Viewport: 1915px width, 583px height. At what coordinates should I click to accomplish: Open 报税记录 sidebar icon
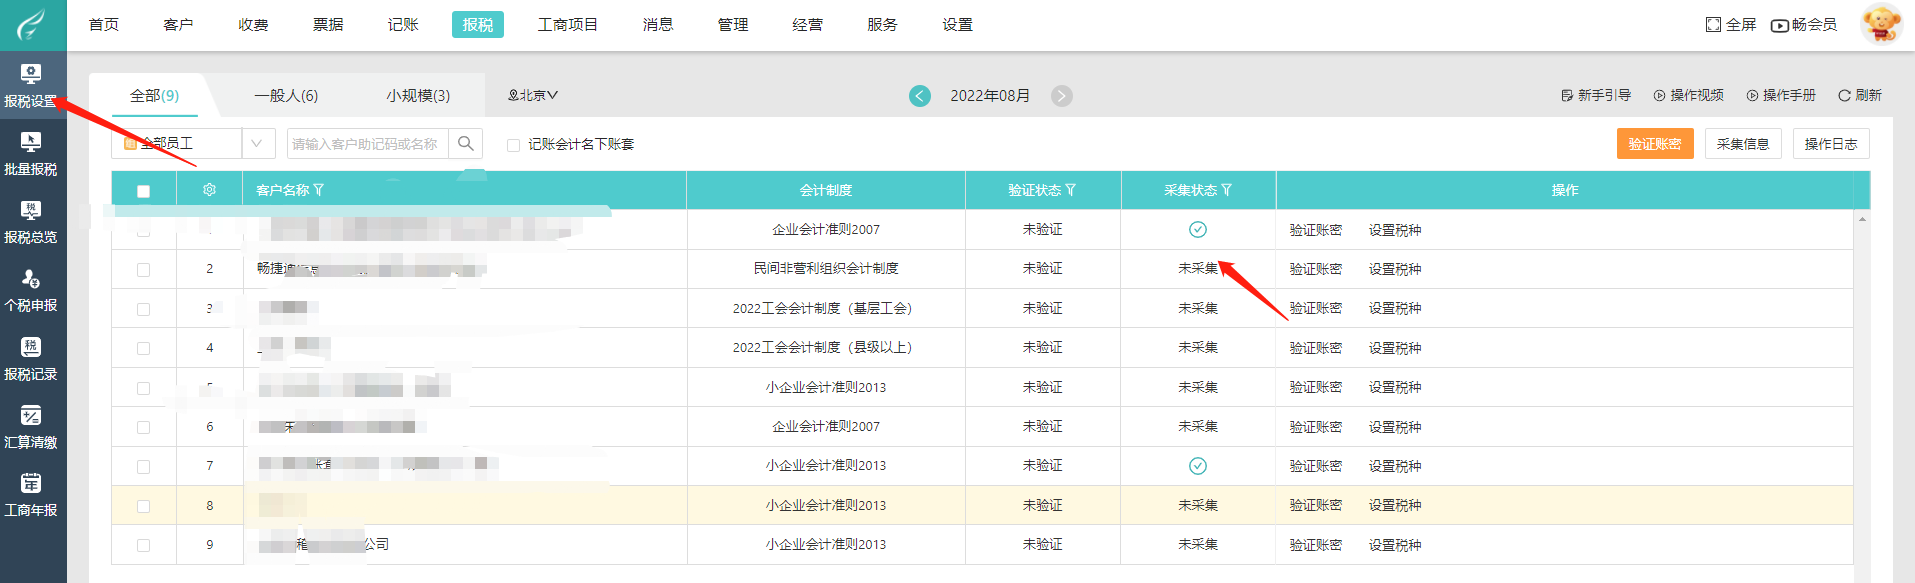31,358
